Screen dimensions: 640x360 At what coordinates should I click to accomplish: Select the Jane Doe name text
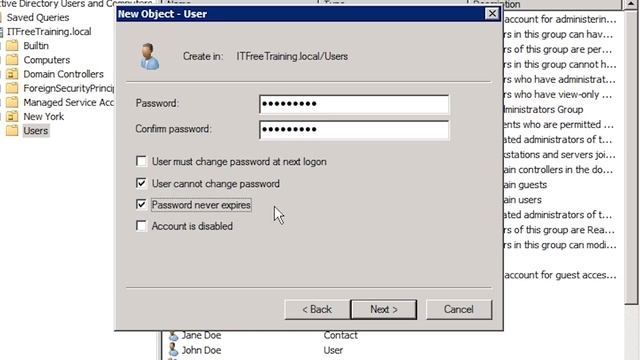coord(201,336)
